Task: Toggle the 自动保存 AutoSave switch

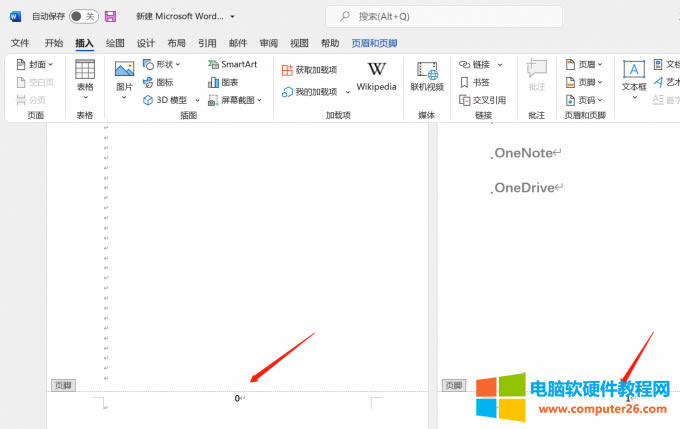Action: 83,17
